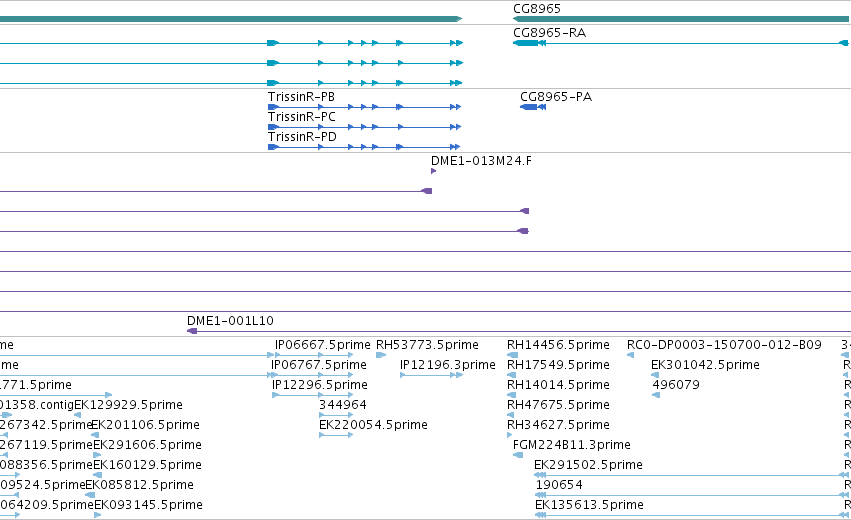Screen dimensions: 851x520
Task: Click the DME1-001L10 purple arrowhead
Action: [x=192, y=331]
